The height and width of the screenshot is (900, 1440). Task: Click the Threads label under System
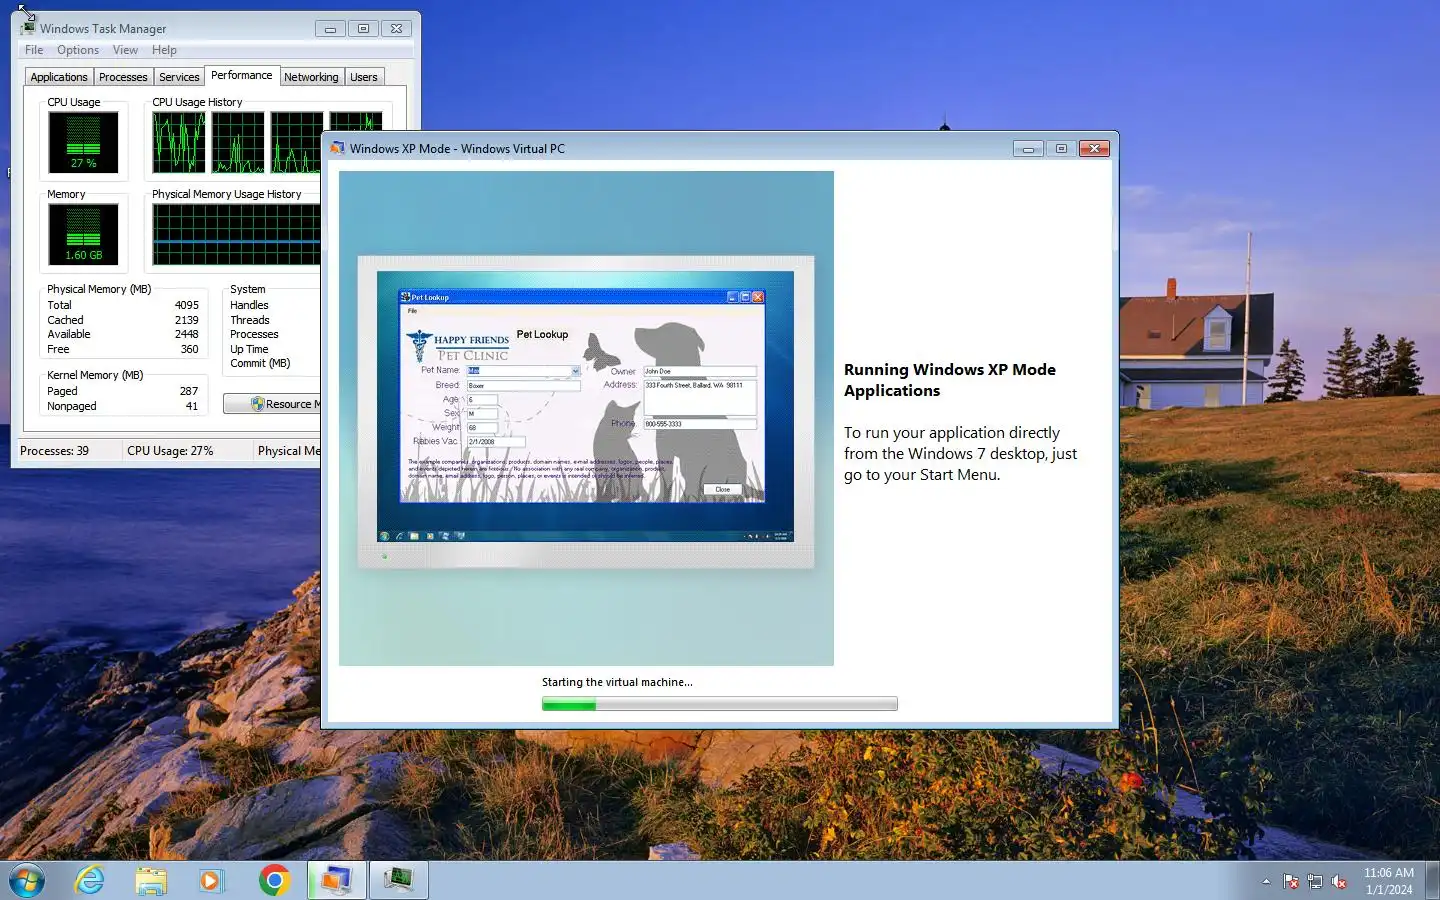tap(250, 320)
